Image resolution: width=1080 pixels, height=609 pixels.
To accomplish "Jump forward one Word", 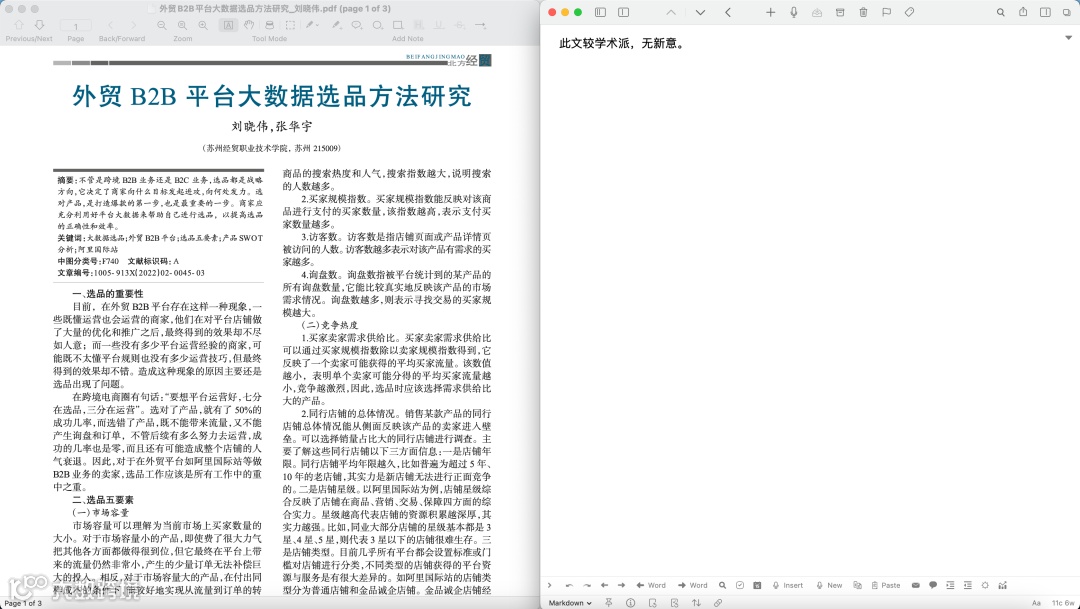I will tap(692, 586).
